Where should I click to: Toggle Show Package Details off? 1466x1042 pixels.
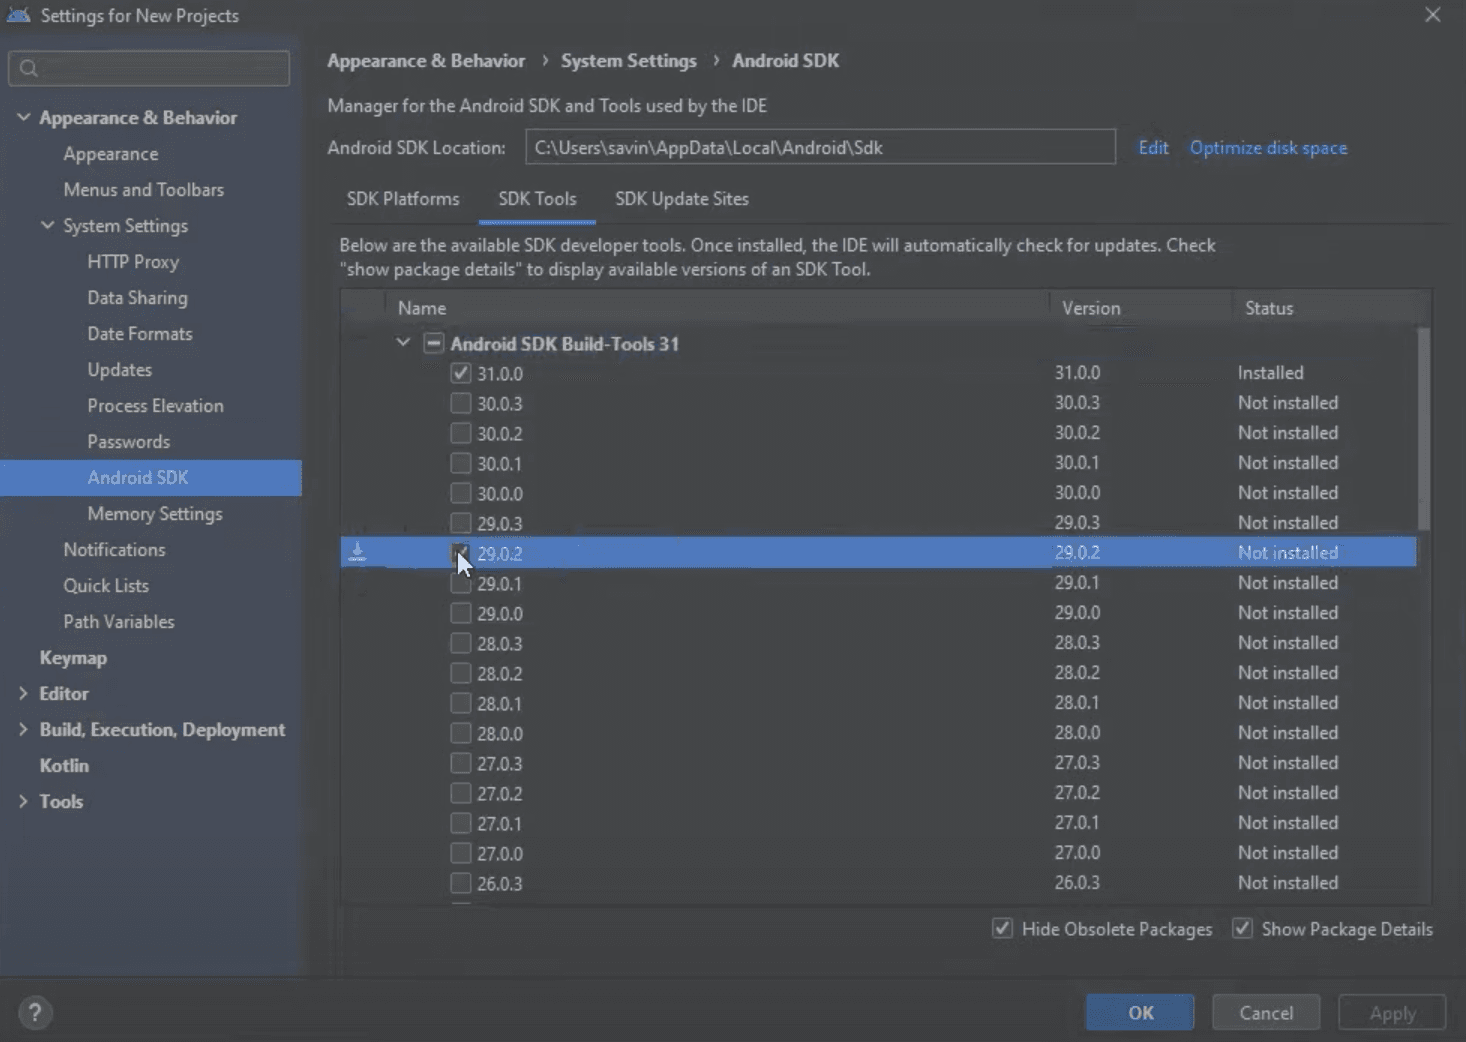coord(1242,928)
